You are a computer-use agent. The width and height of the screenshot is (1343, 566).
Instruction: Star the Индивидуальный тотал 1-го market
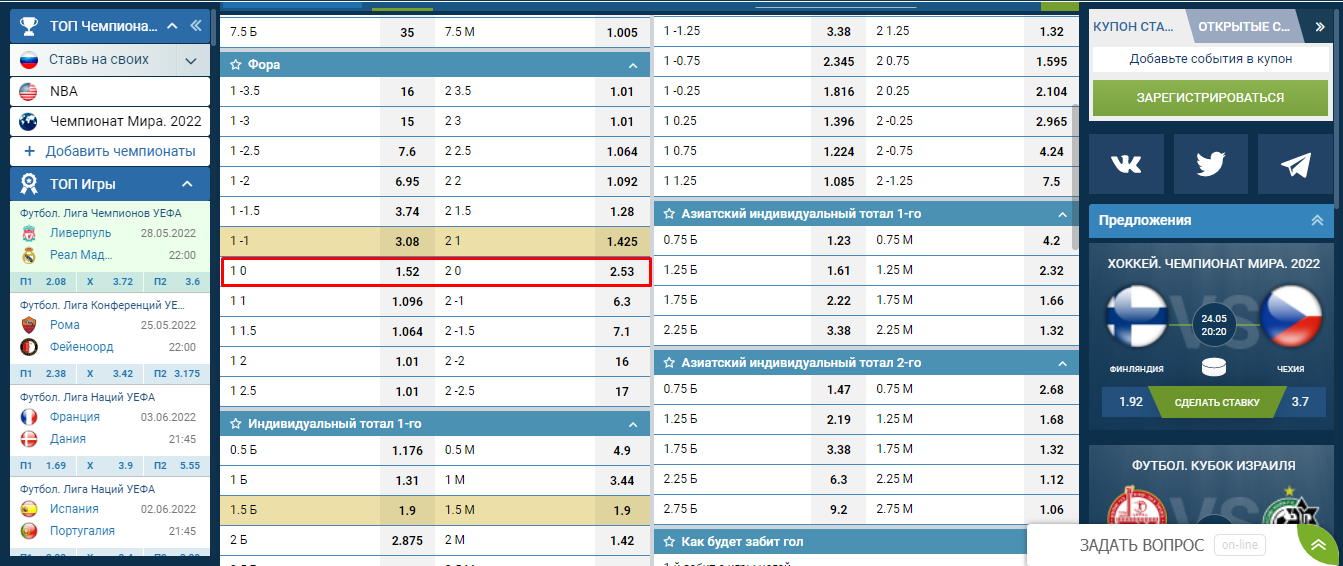coord(236,424)
